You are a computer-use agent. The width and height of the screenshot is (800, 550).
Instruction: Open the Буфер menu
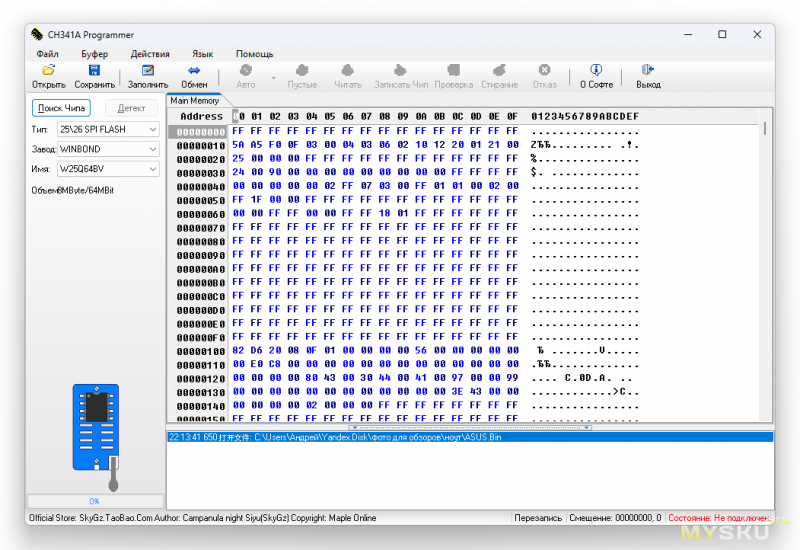[94, 54]
